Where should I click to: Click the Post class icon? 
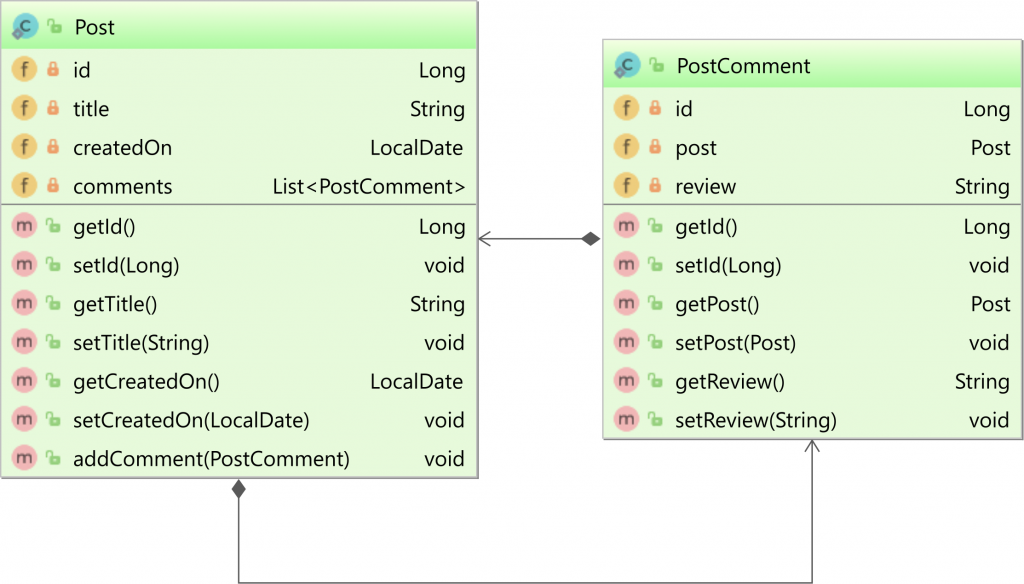point(24,27)
